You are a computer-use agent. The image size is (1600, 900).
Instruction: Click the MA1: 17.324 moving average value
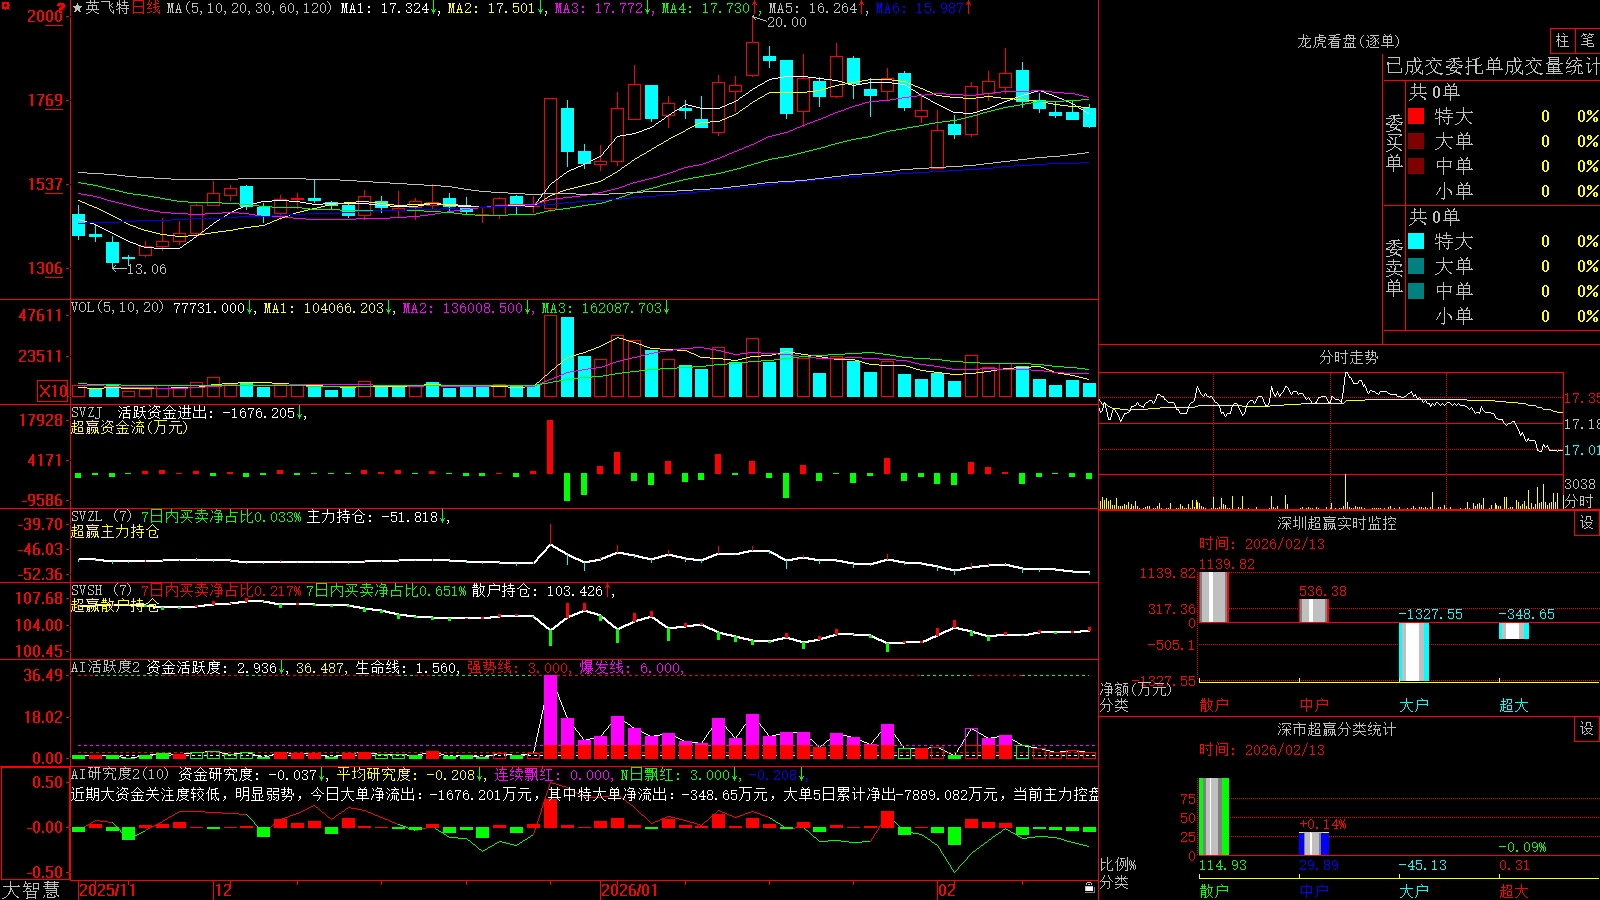tap(385, 8)
